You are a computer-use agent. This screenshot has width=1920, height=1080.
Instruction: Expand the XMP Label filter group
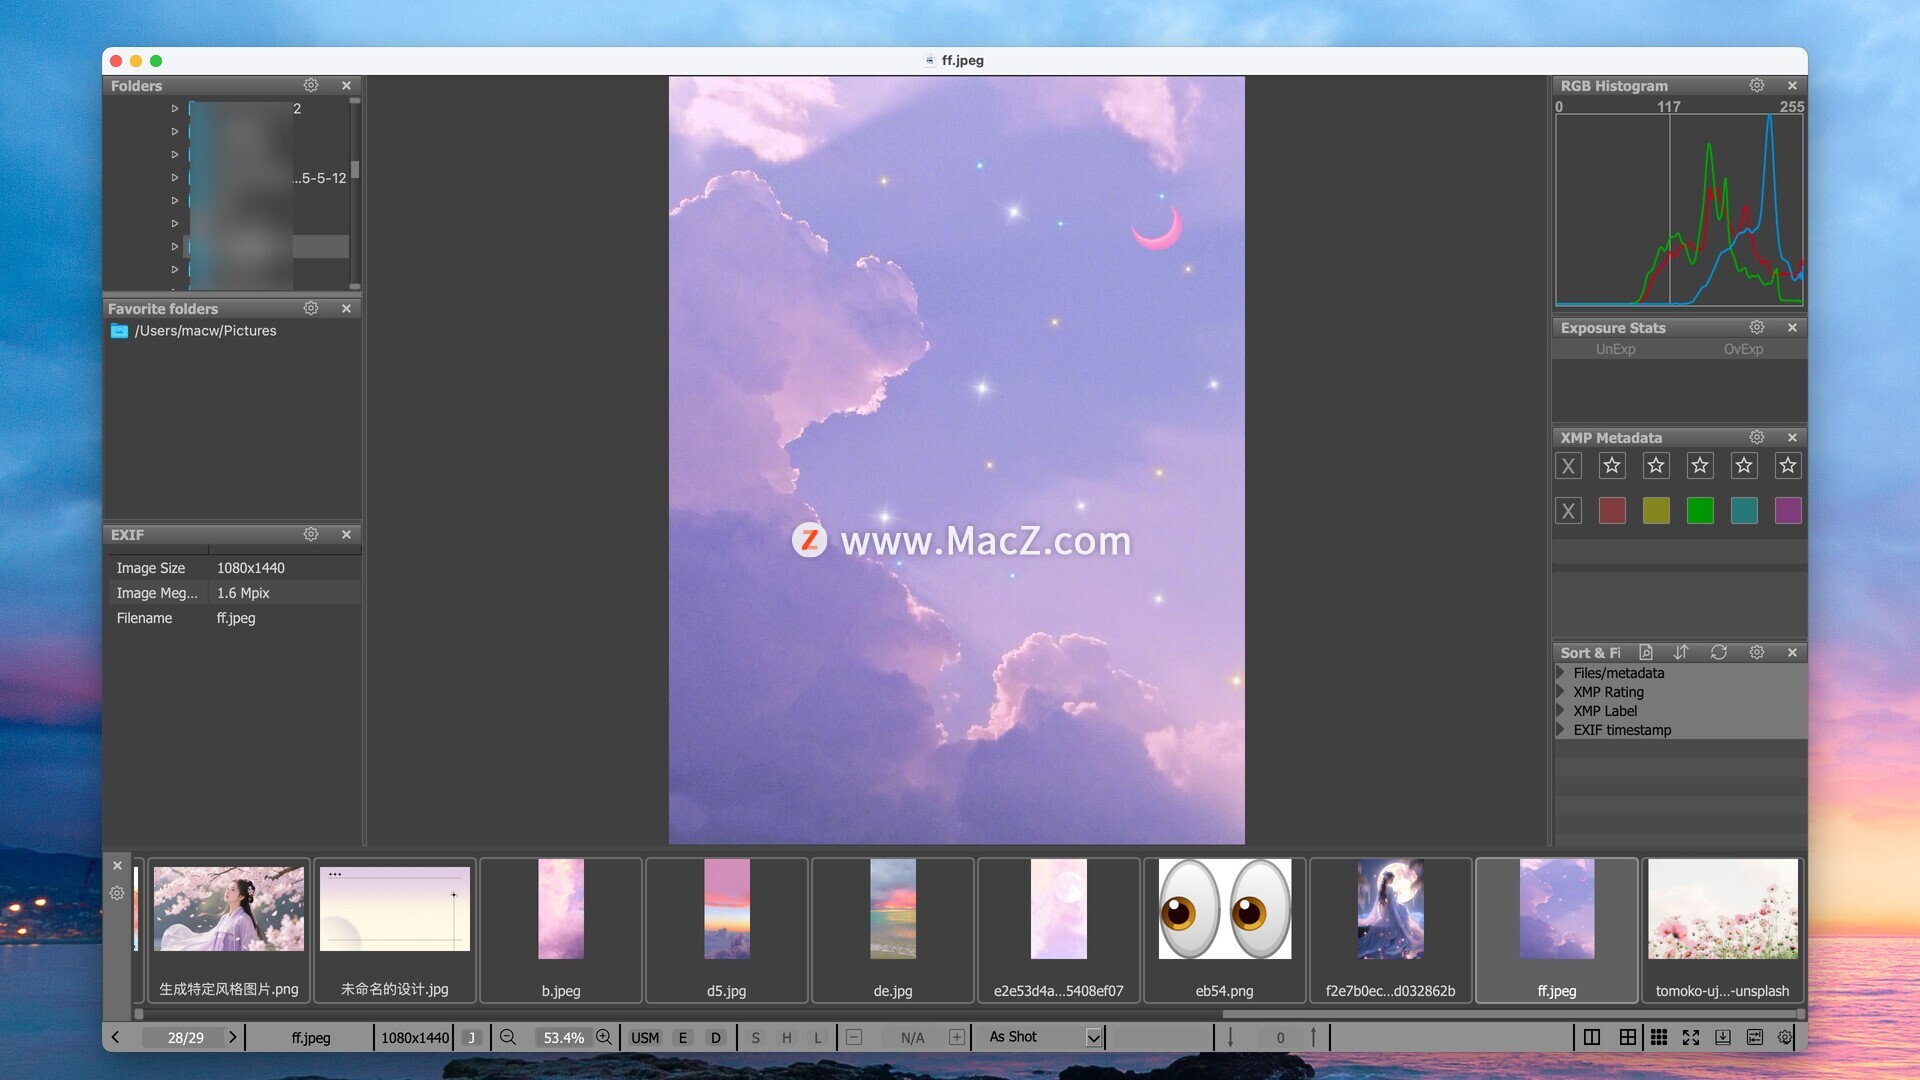[x=1560, y=711]
